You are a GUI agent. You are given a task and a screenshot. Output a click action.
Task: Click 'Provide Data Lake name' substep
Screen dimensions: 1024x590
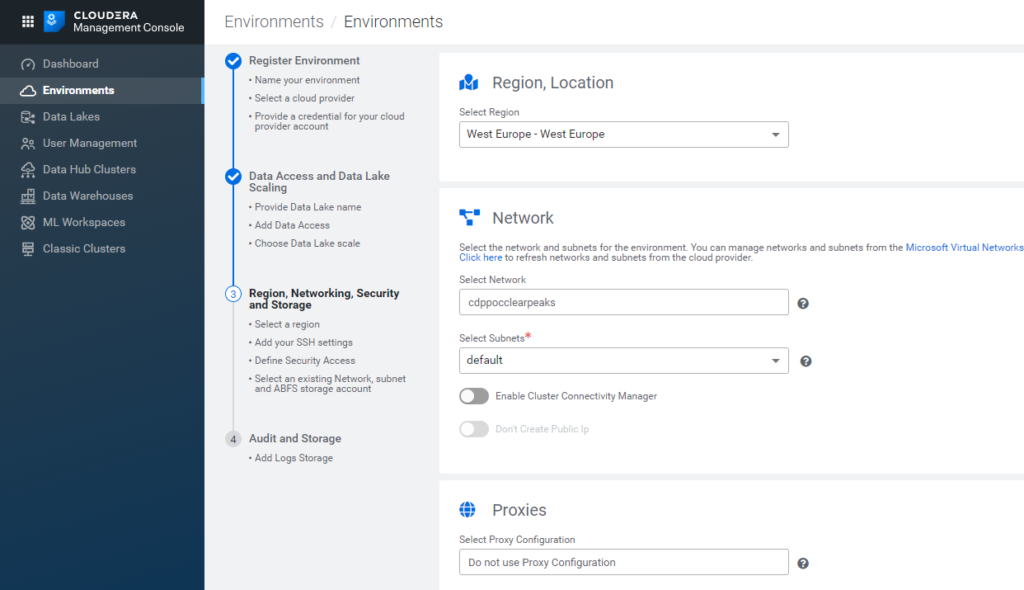[308, 207]
